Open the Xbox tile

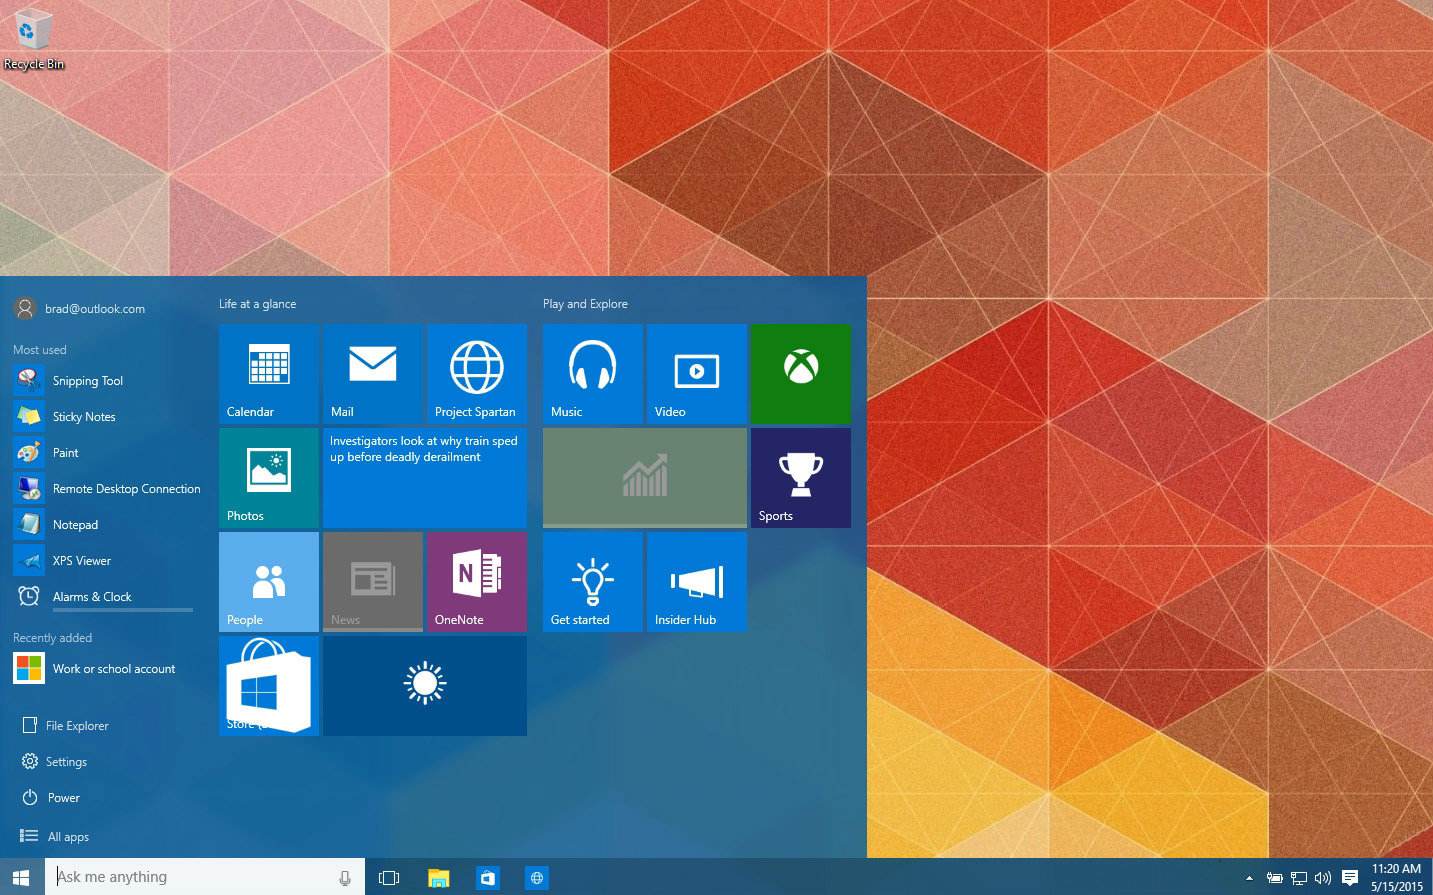click(x=800, y=374)
